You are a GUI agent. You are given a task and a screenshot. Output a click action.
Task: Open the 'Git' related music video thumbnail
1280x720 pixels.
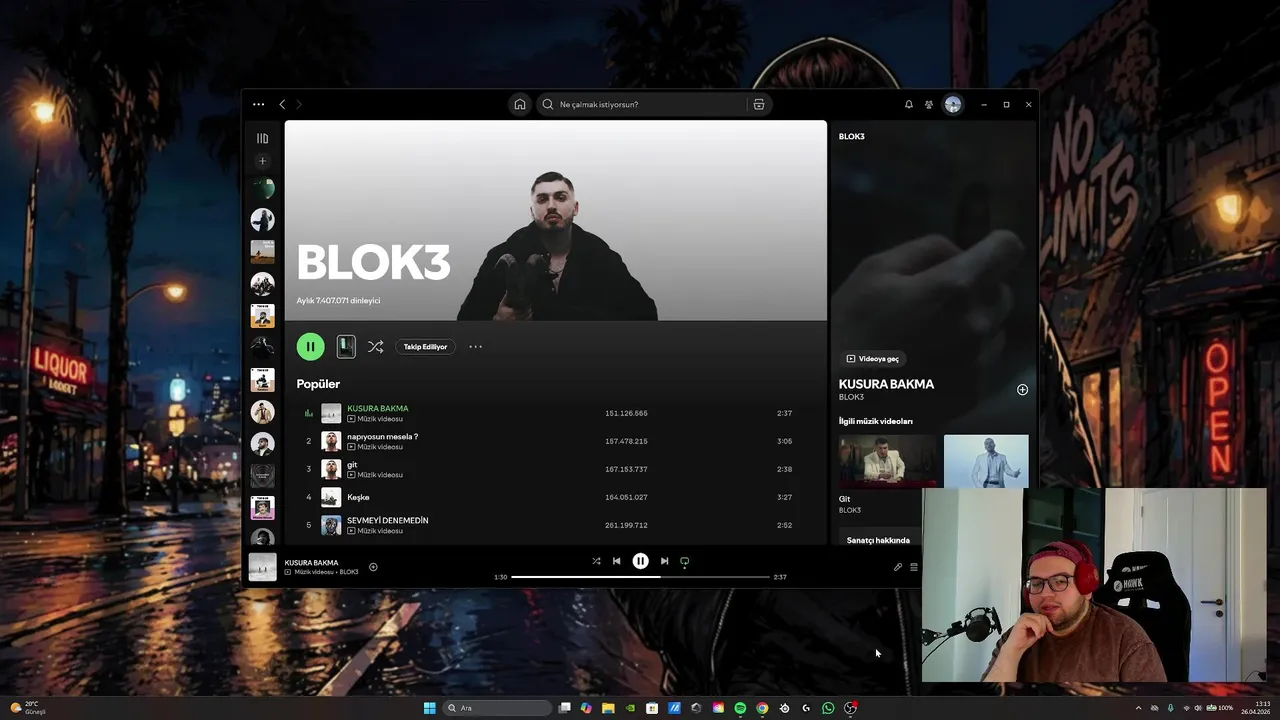[x=888, y=461]
